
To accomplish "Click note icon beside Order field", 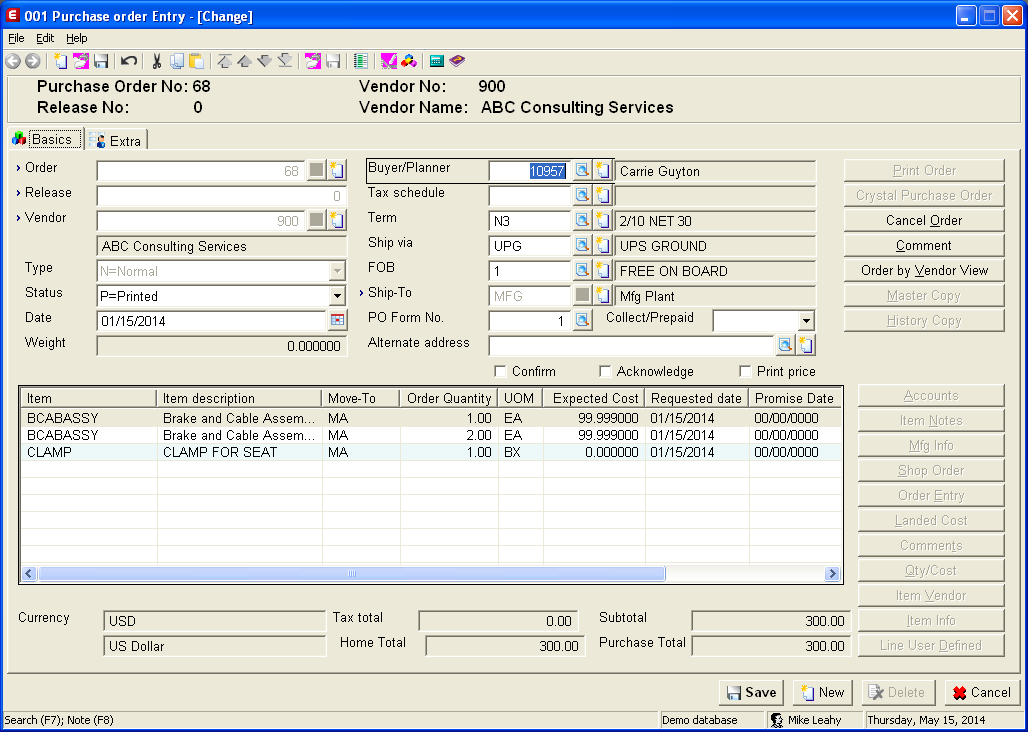I will (337, 170).
